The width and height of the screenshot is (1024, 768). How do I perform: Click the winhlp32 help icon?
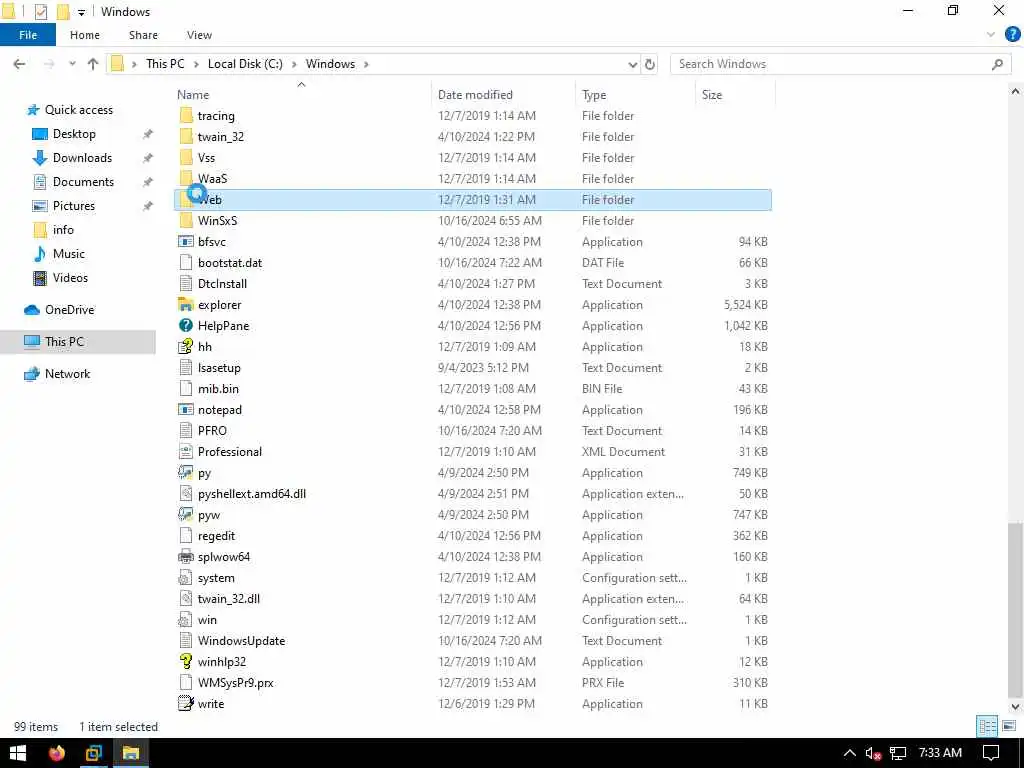[x=186, y=662]
